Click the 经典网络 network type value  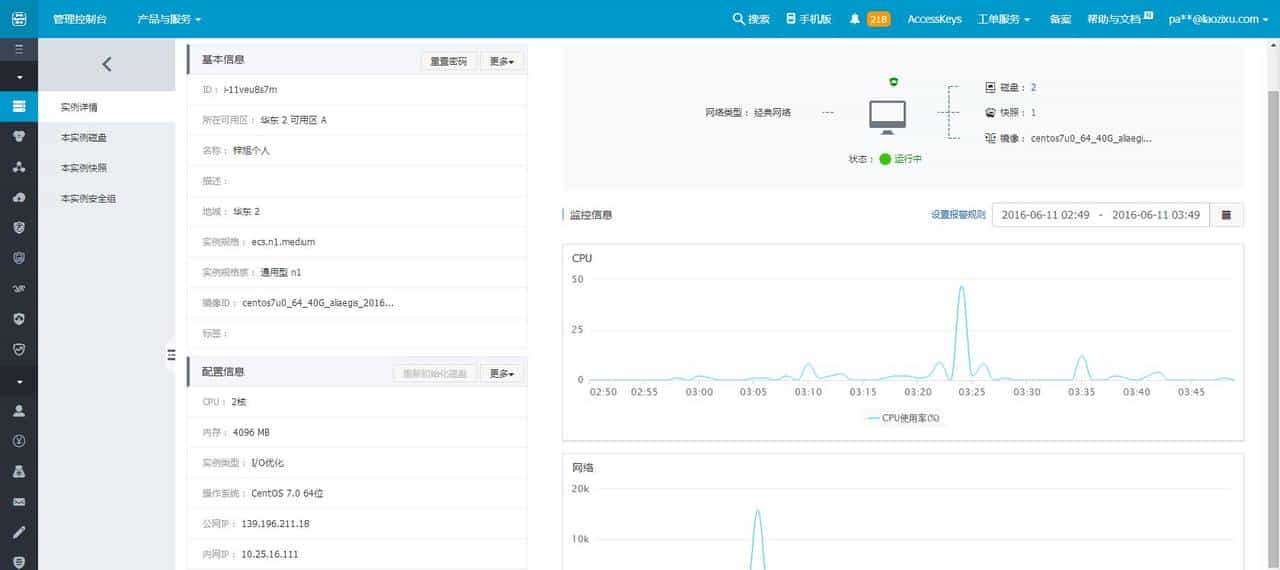point(772,113)
